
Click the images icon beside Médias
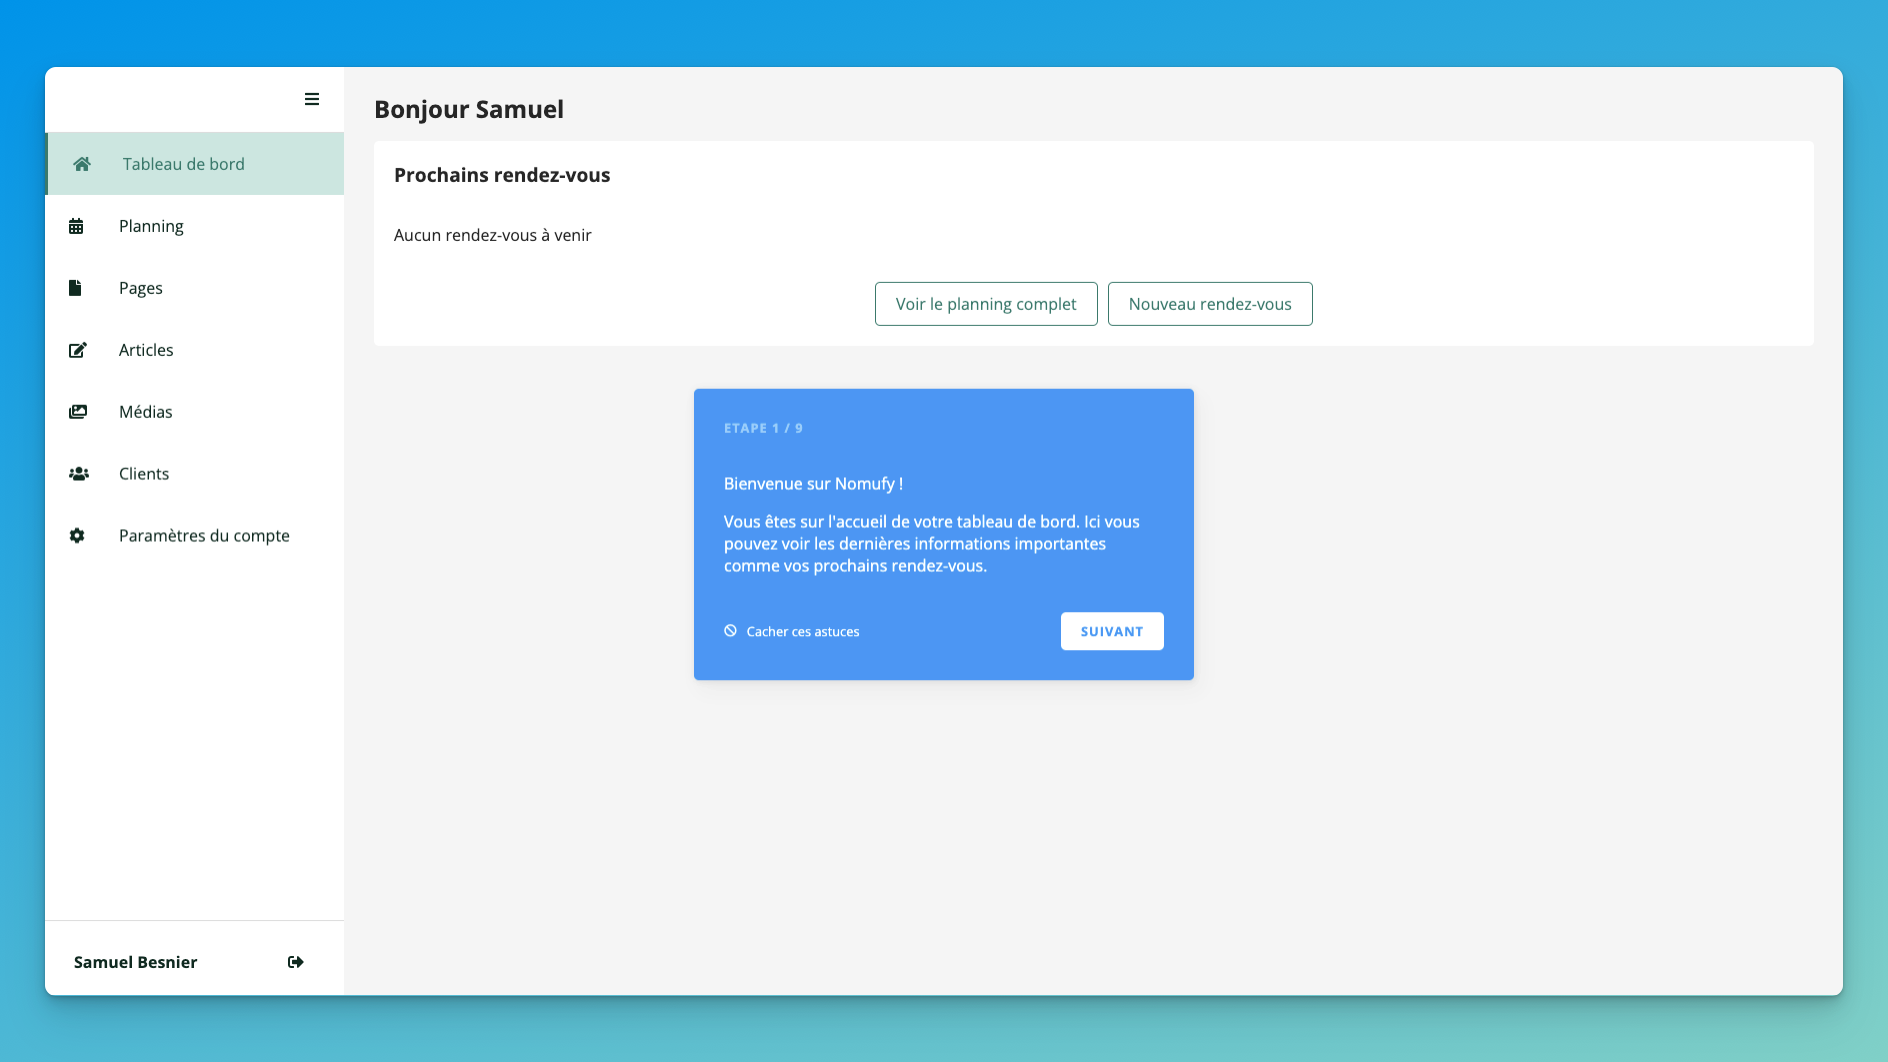77,412
